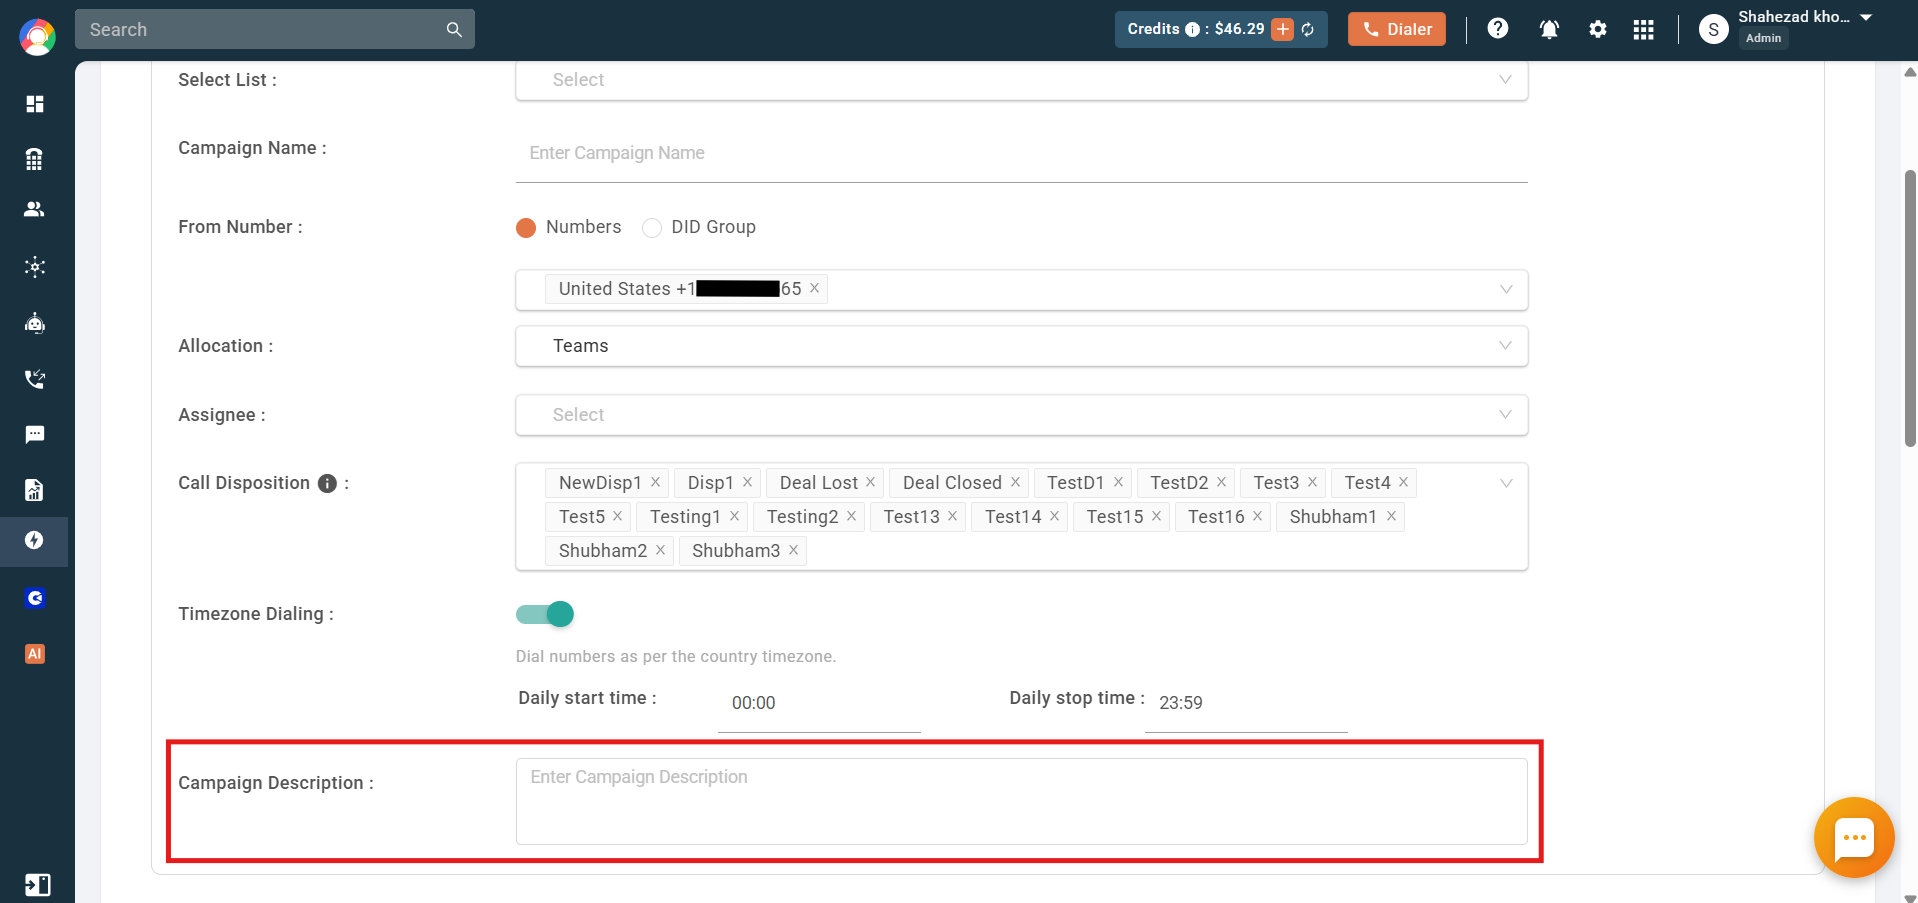Click the collapse sidebar icon at bottom
The image size is (1918, 903).
(x=37, y=885)
